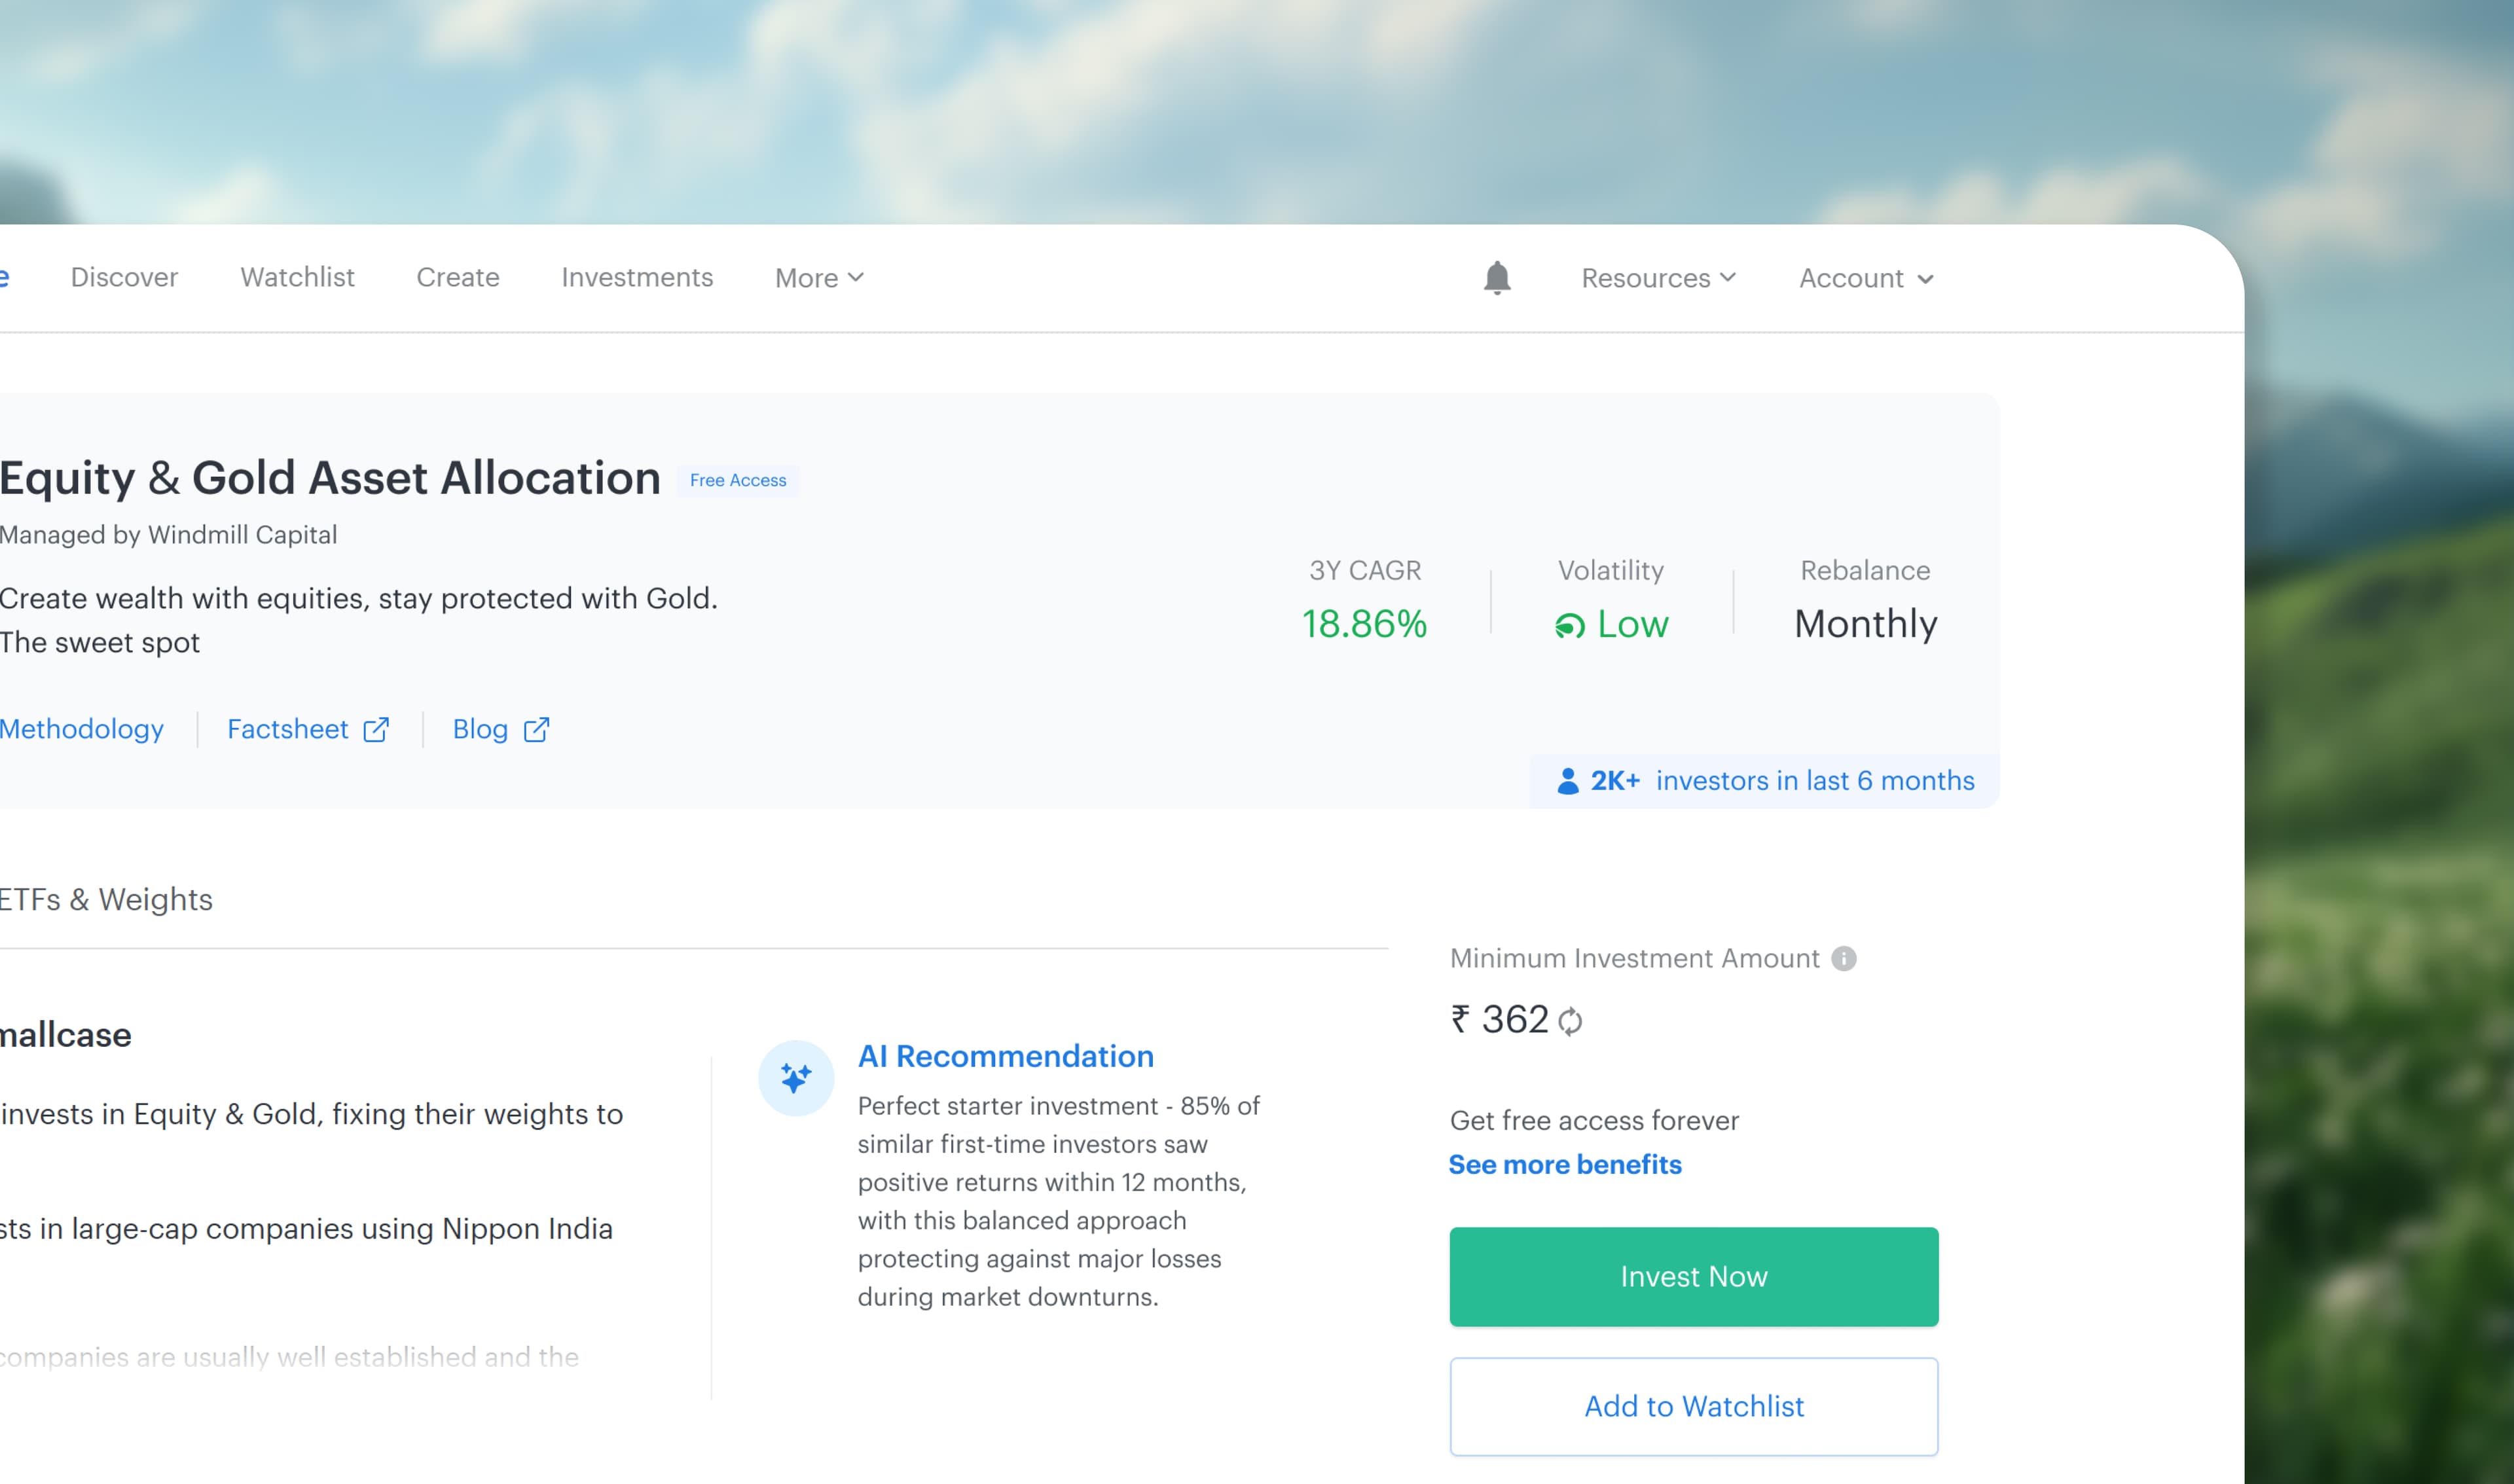Click the 3Y CAGR label
The image size is (2514, 1484).
[x=1365, y=571]
